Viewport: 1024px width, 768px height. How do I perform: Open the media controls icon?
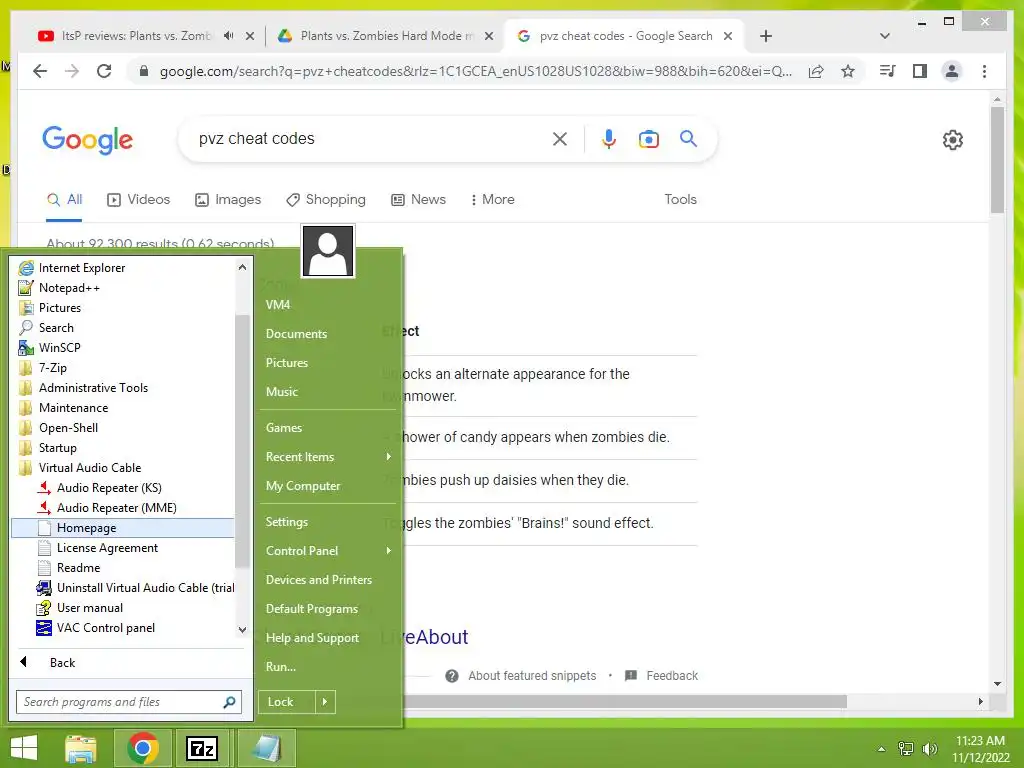[888, 71]
